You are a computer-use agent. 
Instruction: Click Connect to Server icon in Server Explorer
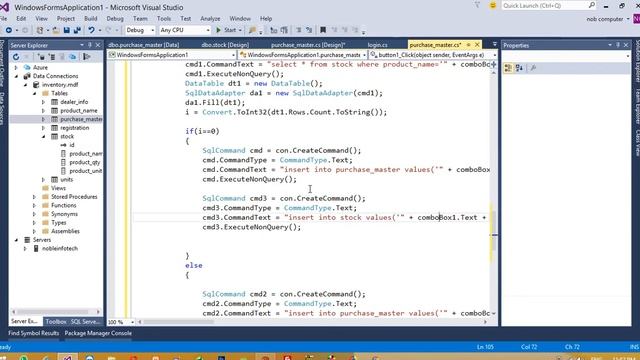point(52,57)
